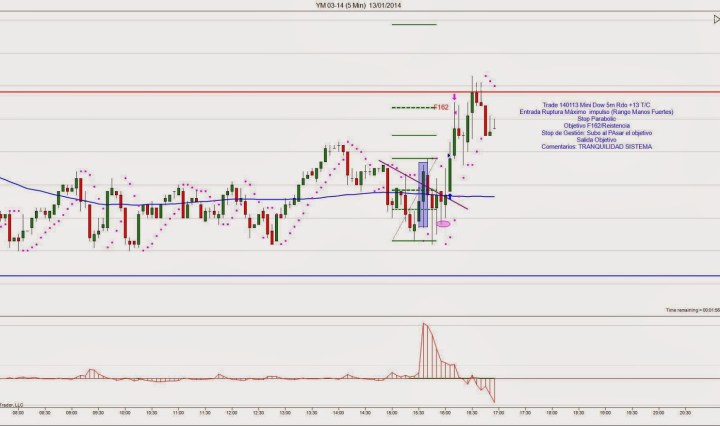Select the pink ellipse marker below candles
The width and height of the screenshot is (720, 426).
click(444, 224)
